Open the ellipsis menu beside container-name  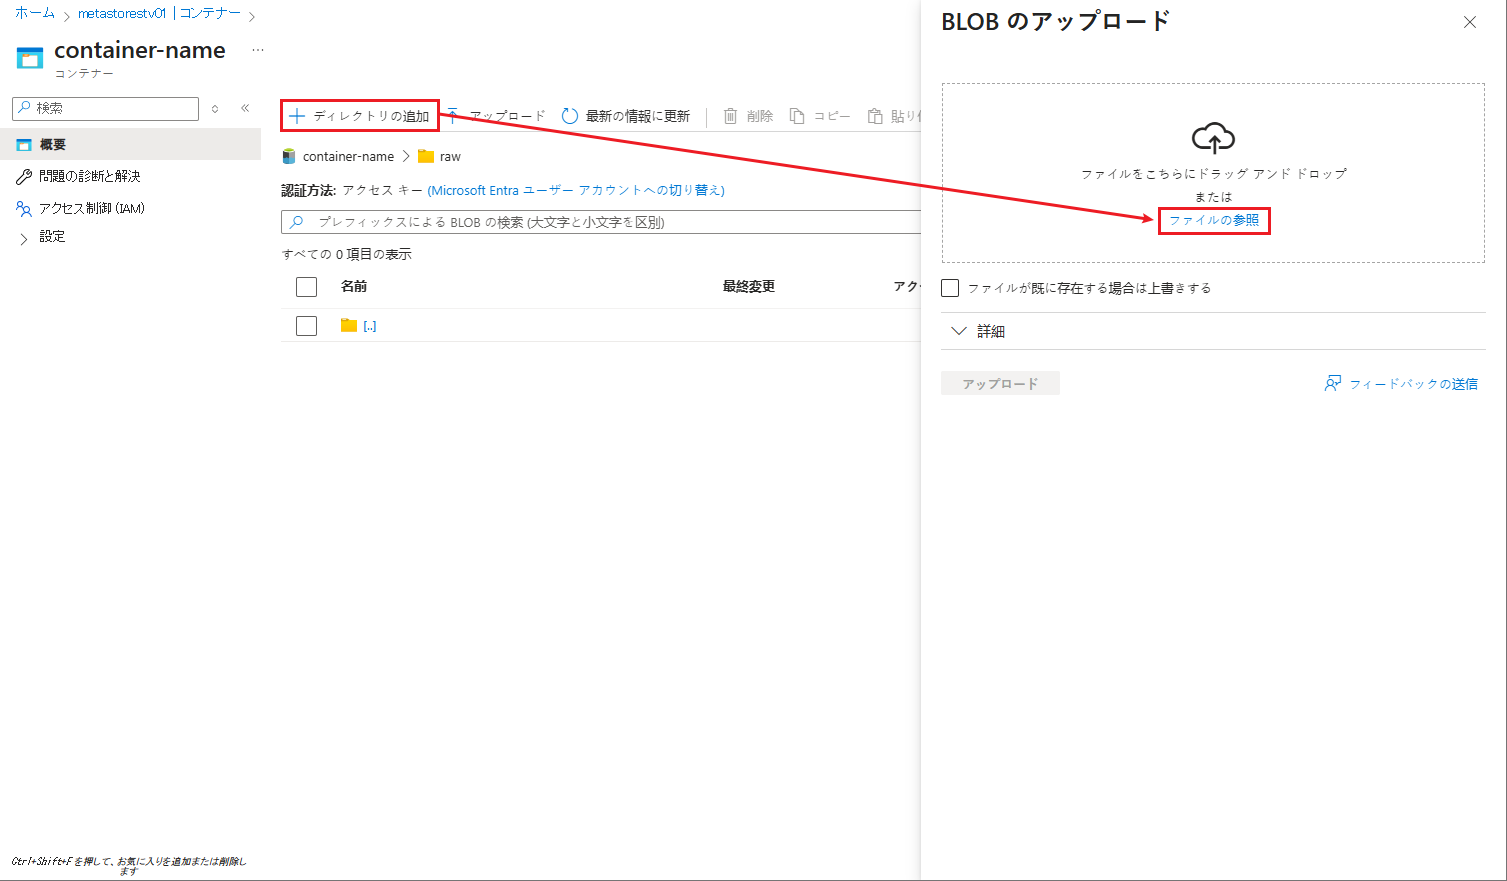(258, 50)
